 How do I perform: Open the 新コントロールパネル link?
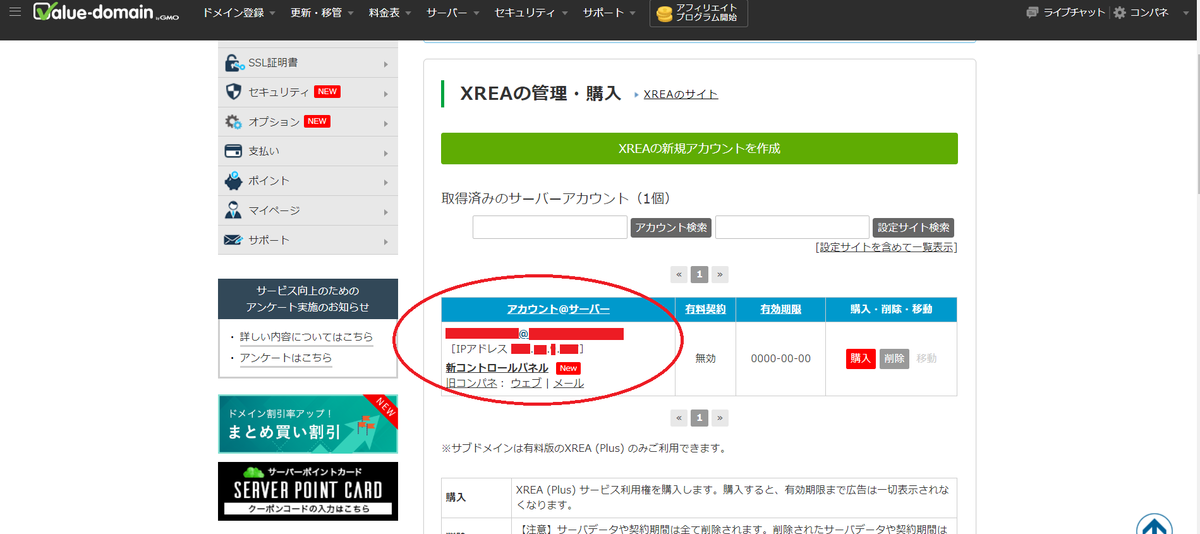497,368
